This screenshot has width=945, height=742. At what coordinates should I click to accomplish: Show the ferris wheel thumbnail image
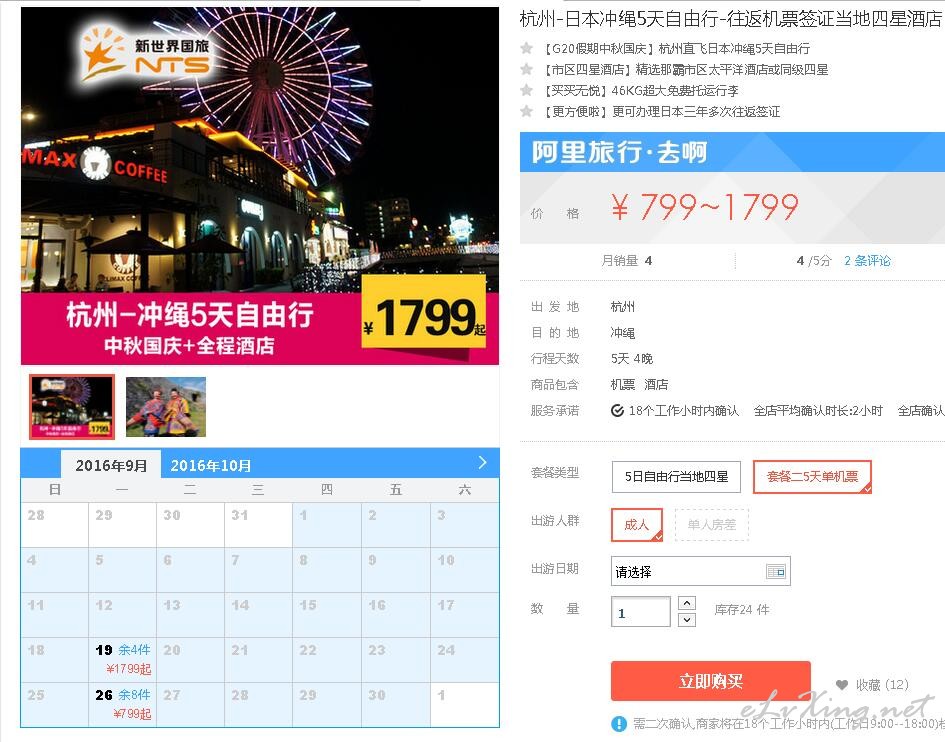[x=72, y=407]
